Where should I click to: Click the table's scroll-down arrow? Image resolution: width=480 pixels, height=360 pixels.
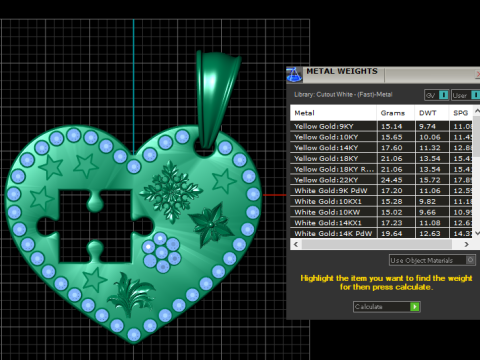click(477, 233)
